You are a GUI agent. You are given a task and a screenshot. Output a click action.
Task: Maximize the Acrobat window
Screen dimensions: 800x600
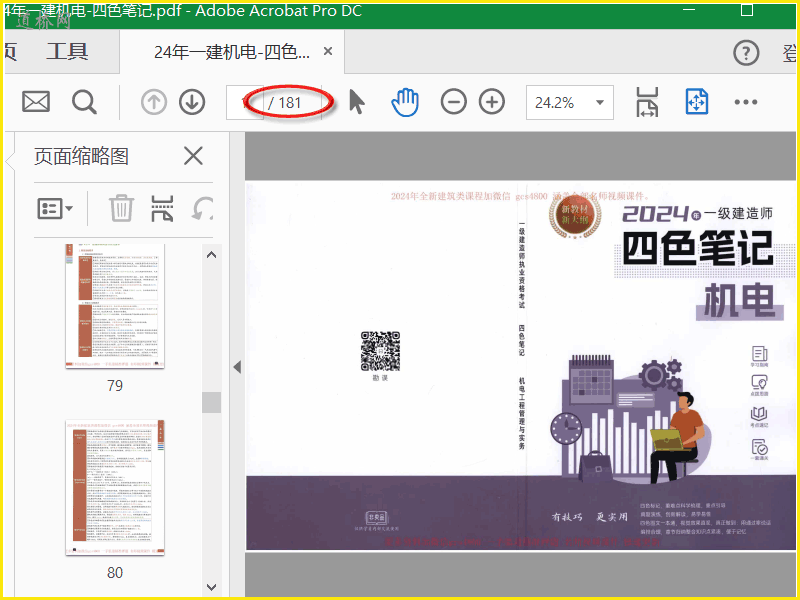(x=746, y=10)
